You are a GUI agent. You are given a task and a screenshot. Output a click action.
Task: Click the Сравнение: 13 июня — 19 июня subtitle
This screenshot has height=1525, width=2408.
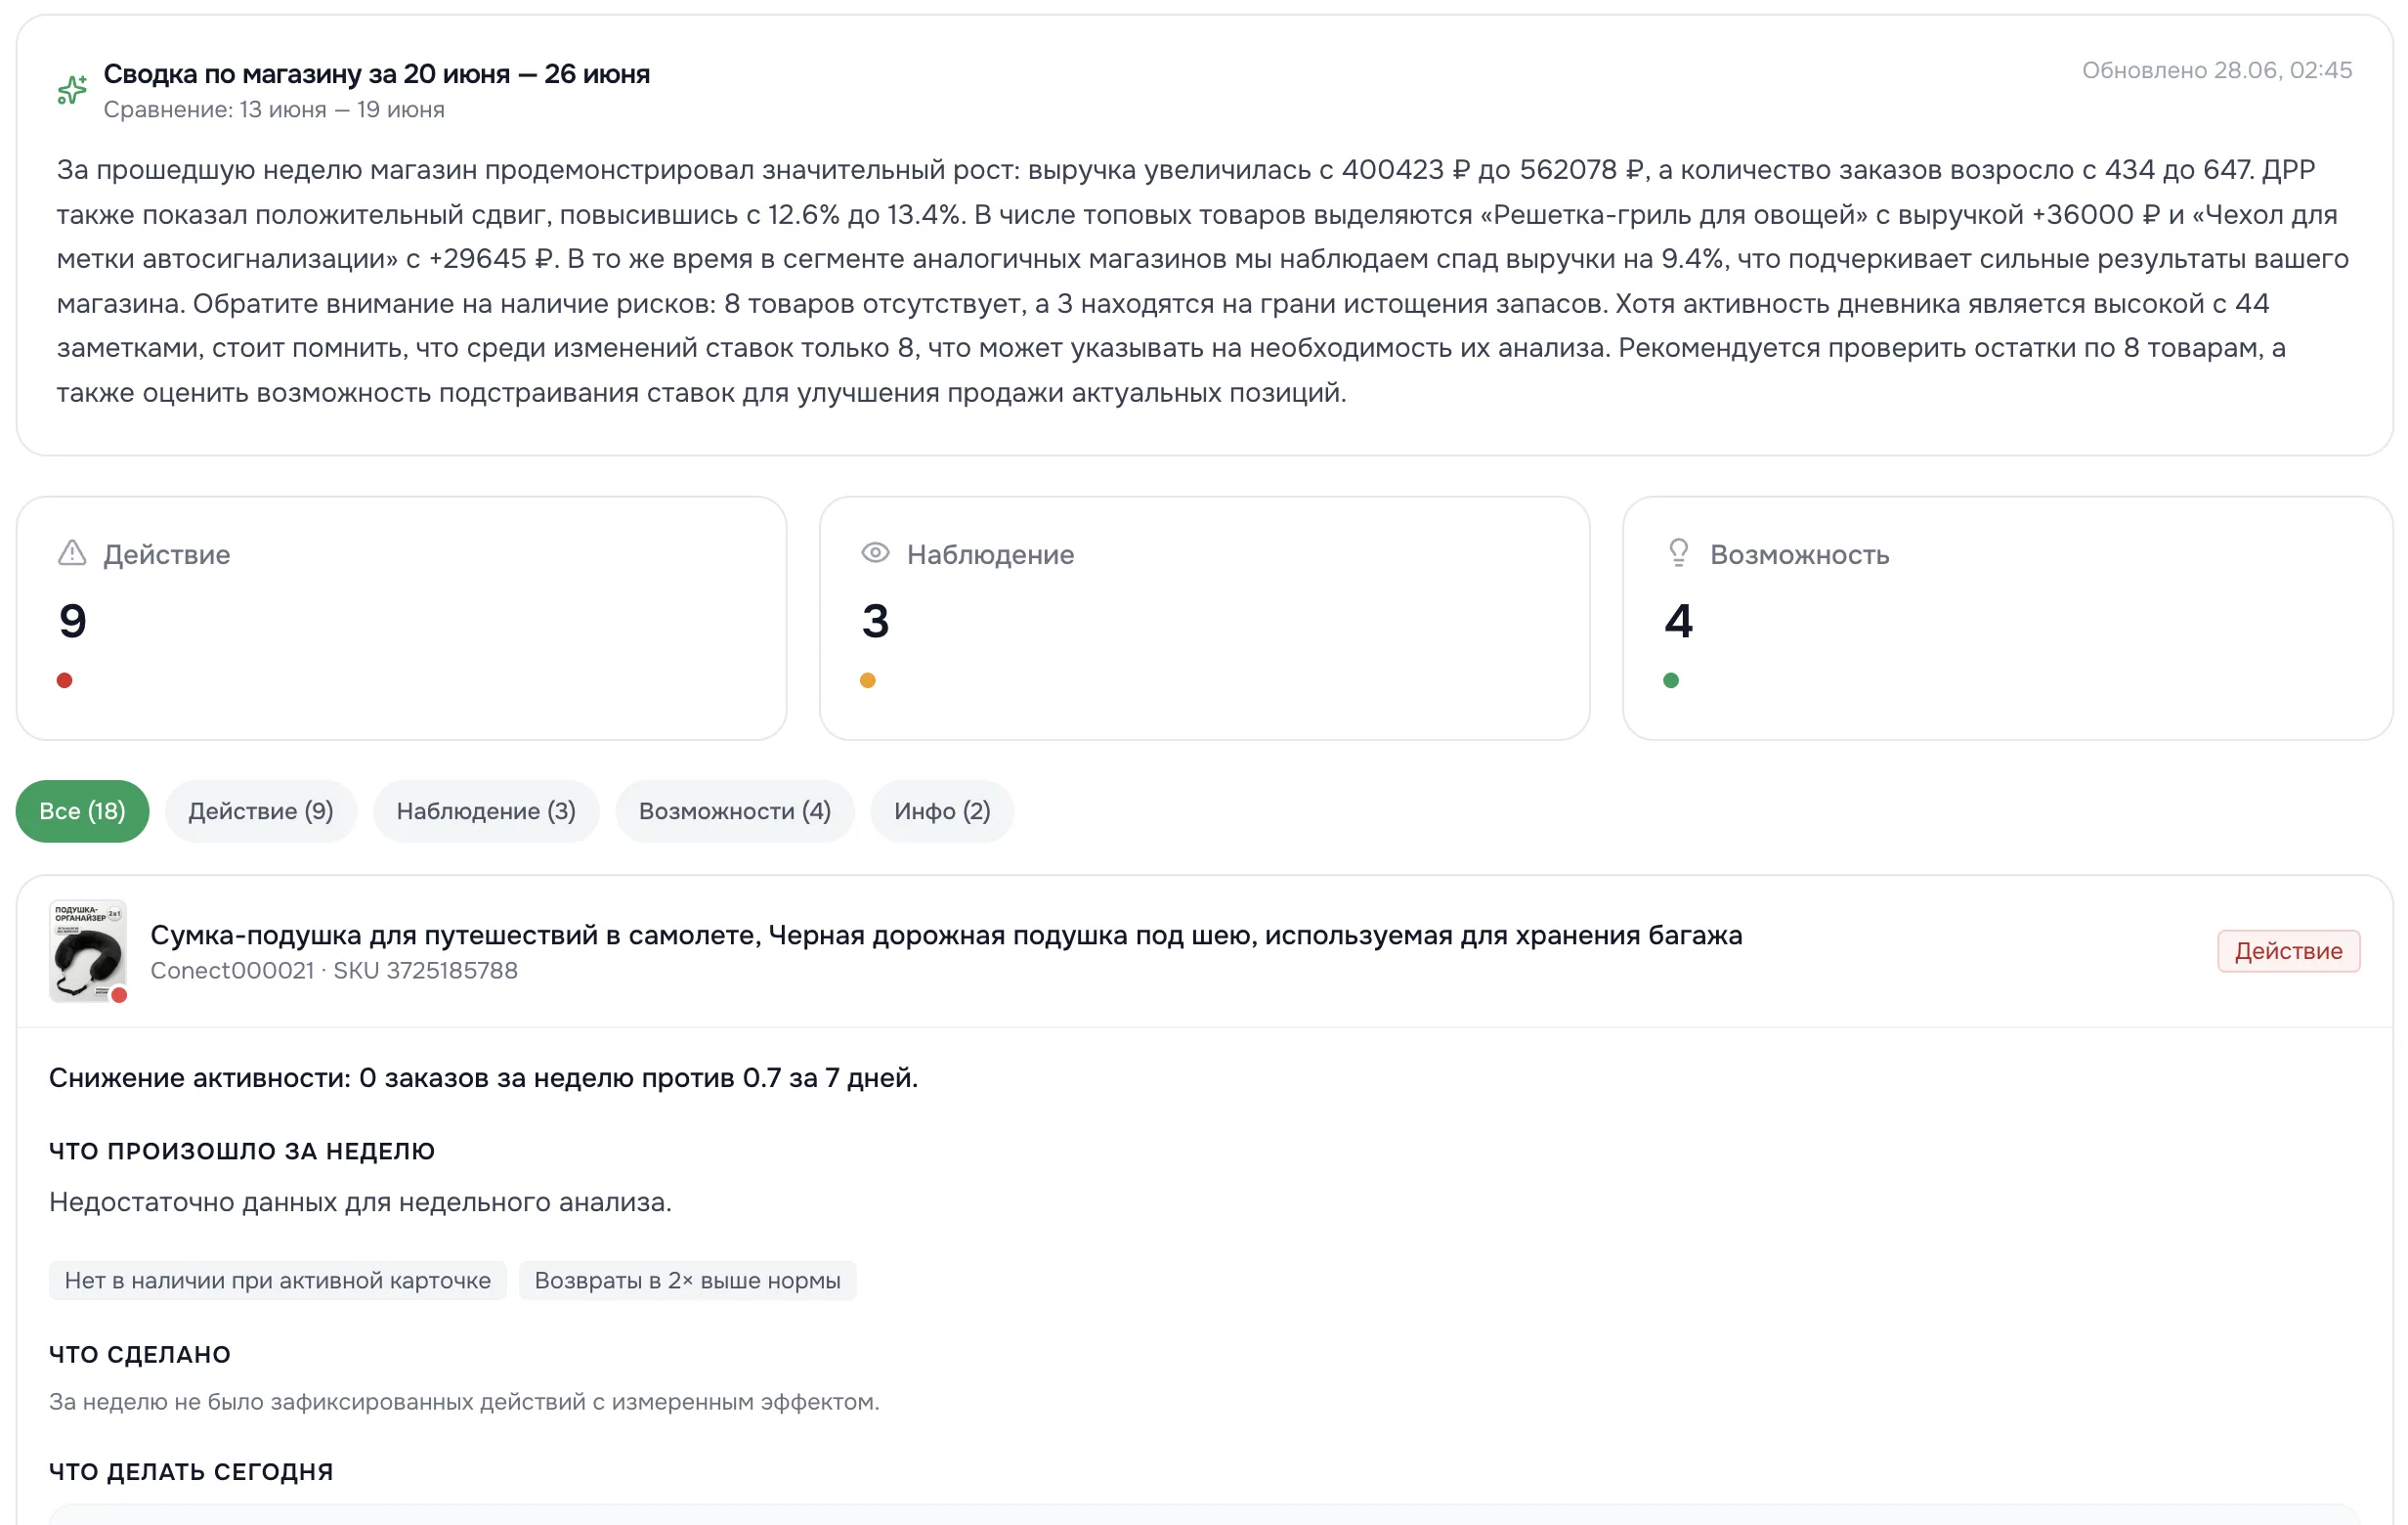pos(274,110)
